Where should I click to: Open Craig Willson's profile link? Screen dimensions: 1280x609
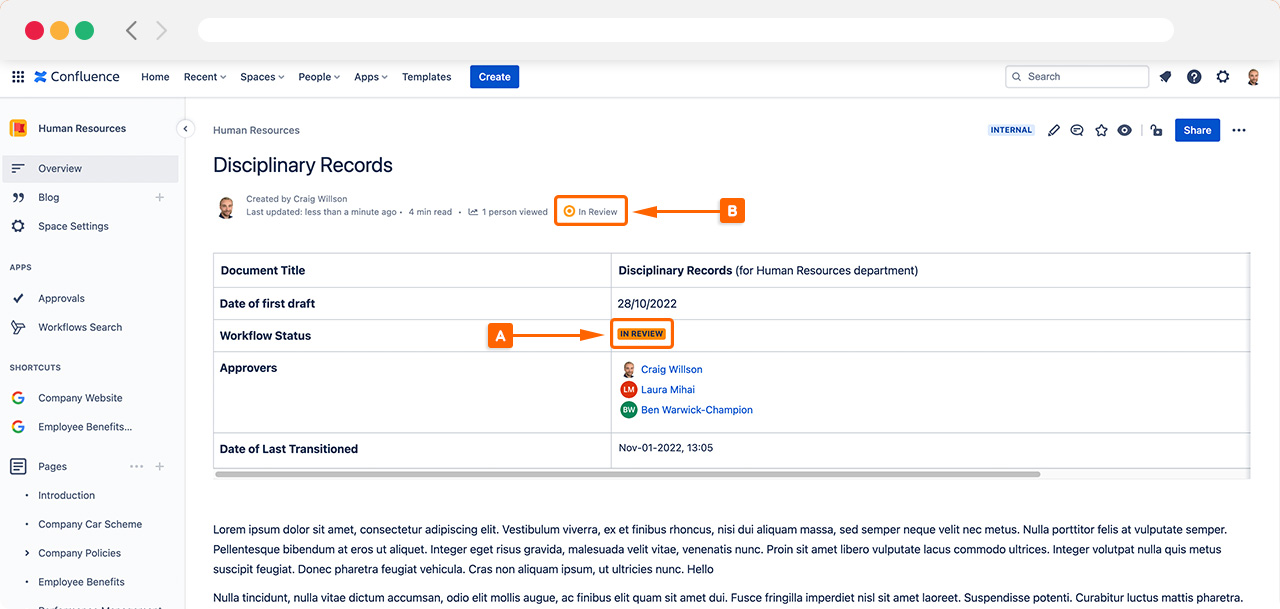point(671,369)
